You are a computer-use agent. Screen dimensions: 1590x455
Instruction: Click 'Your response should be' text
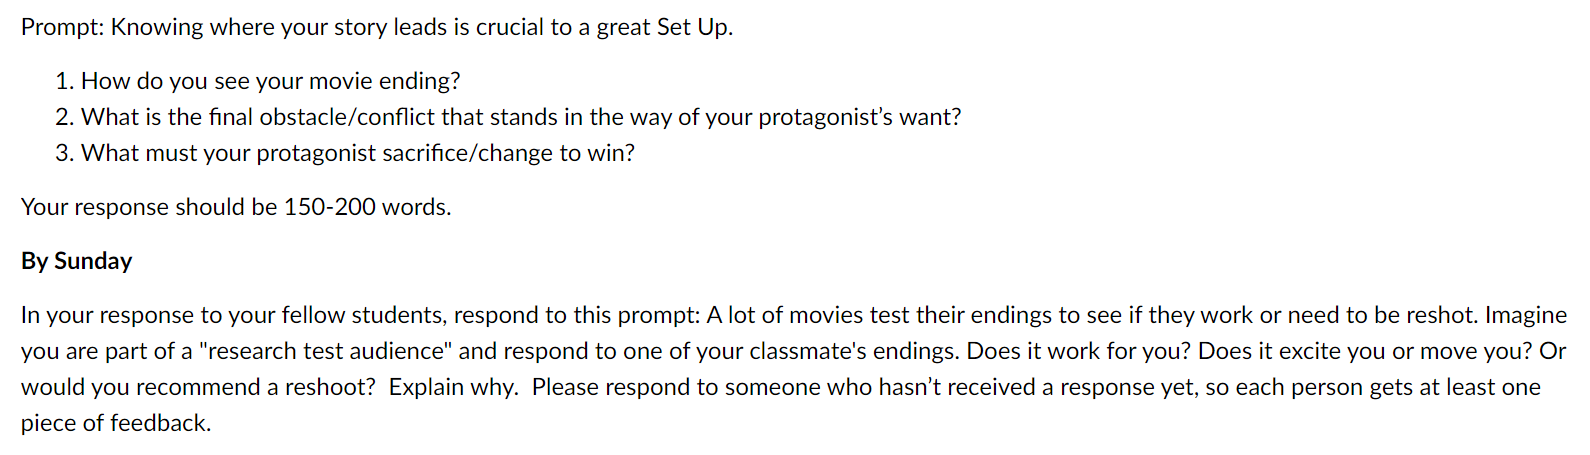click(149, 207)
